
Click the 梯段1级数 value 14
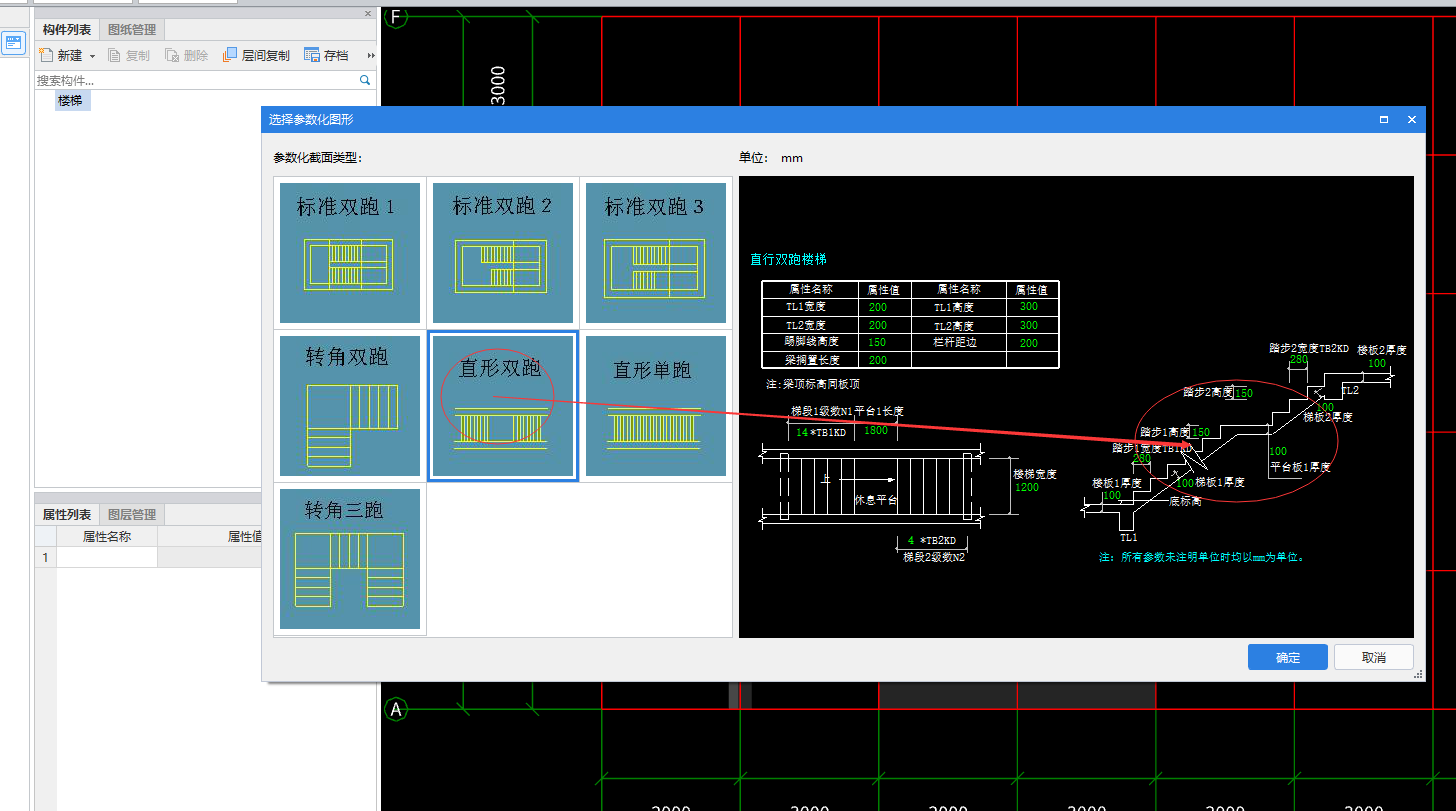tap(802, 432)
